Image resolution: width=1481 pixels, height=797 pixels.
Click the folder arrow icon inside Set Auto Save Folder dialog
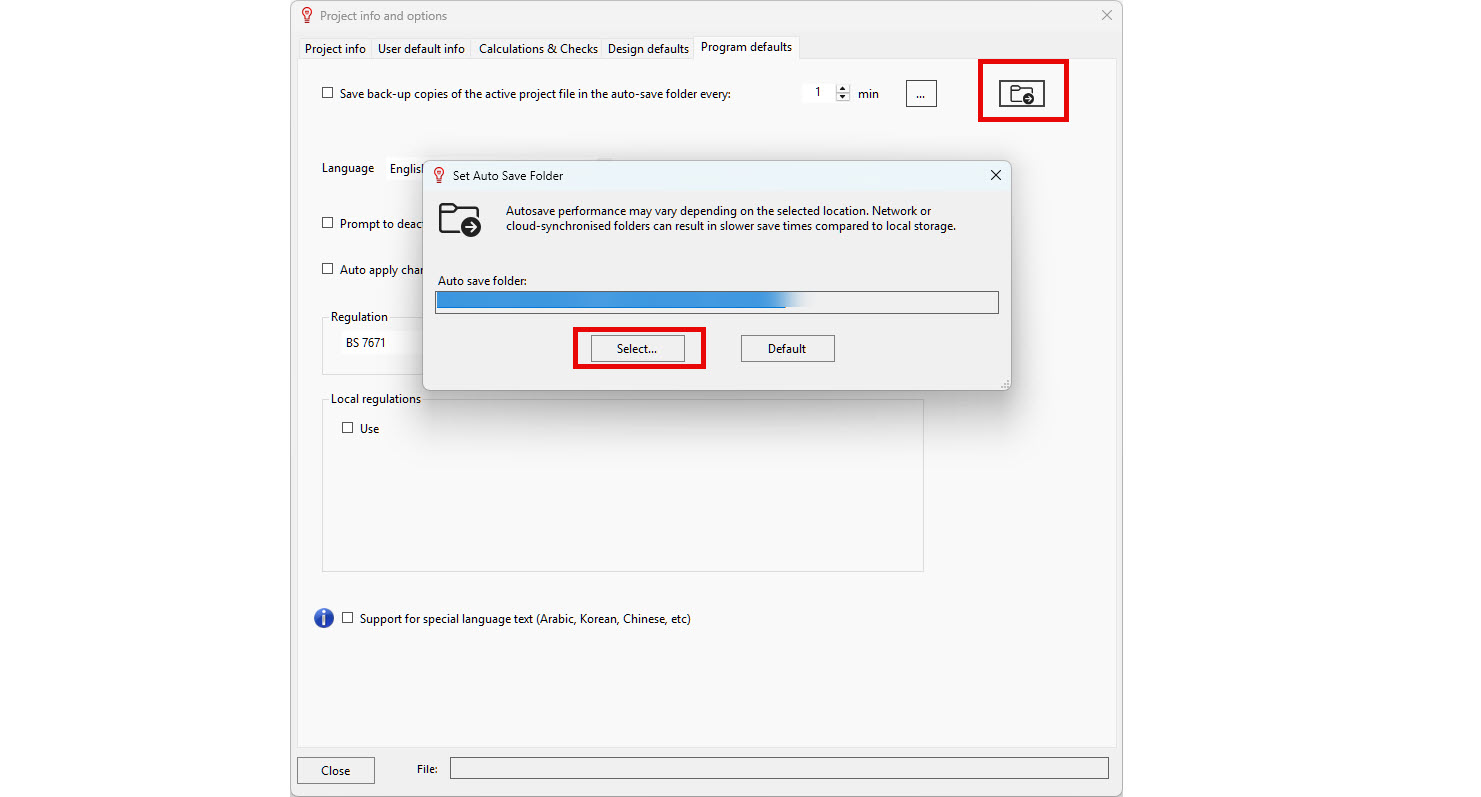click(x=460, y=219)
